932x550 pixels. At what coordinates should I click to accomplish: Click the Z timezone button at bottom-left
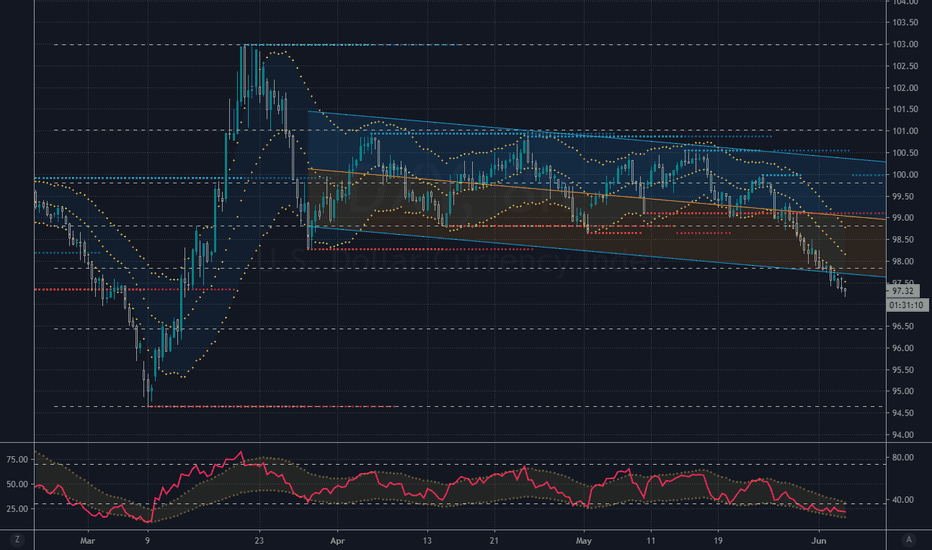[x=17, y=540]
